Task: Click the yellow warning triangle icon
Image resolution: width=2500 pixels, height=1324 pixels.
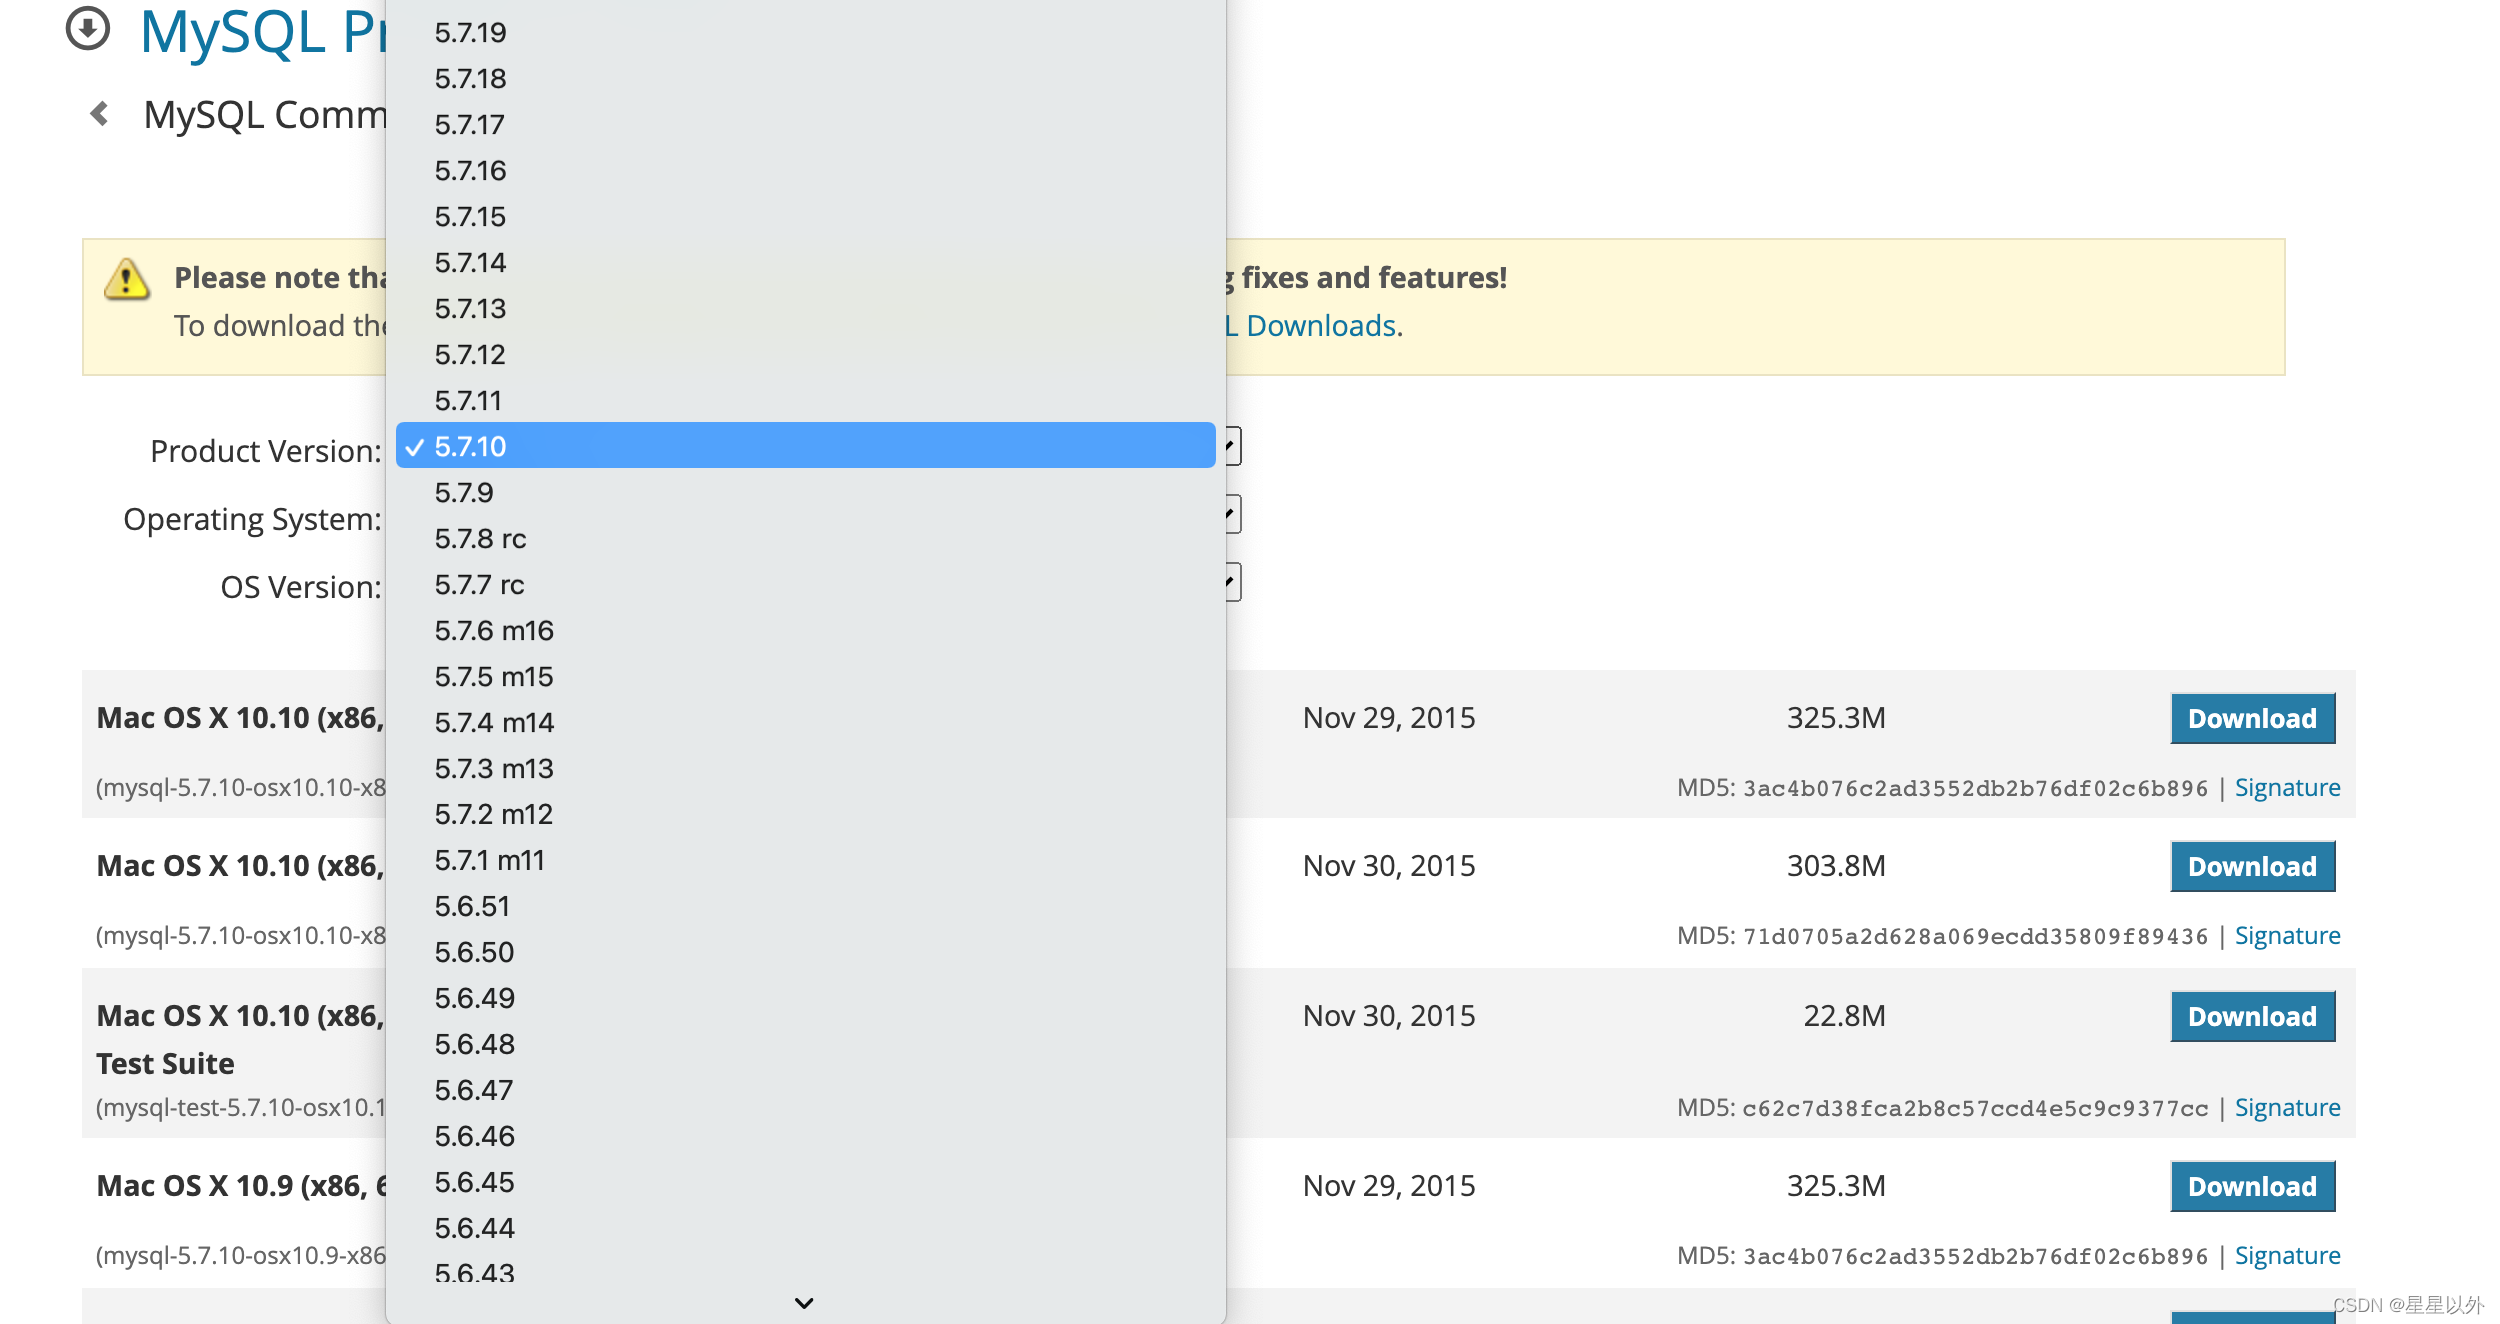Action: [x=127, y=280]
